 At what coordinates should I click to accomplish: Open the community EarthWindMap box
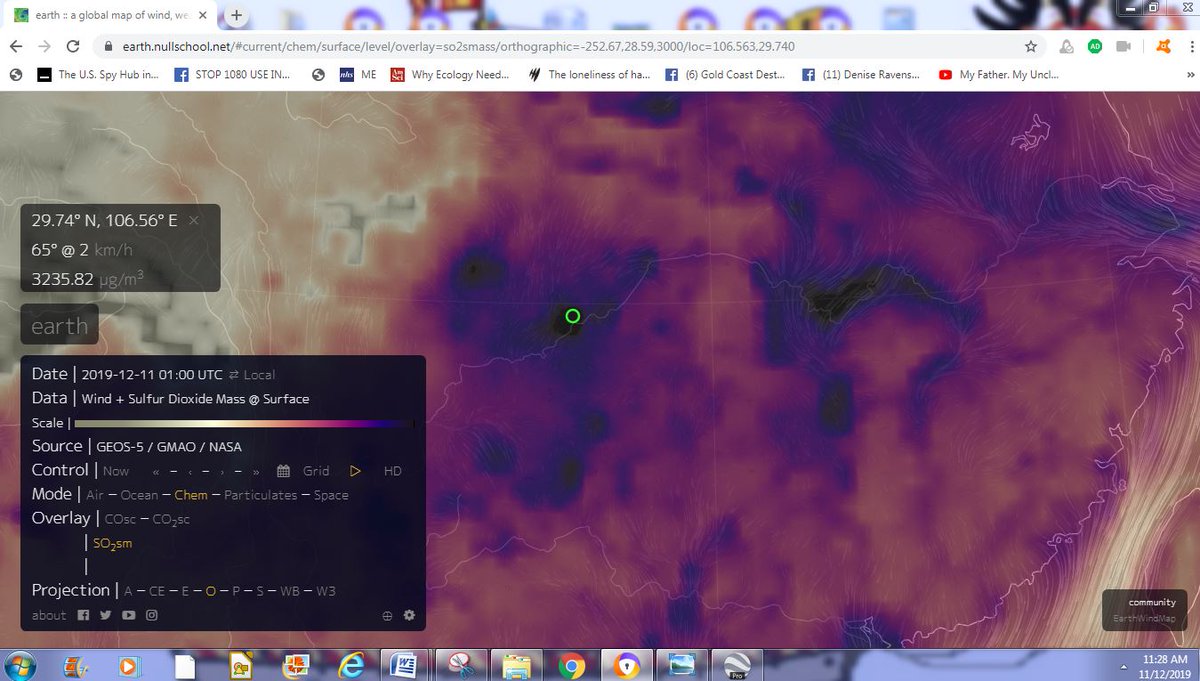[1147, 610]
